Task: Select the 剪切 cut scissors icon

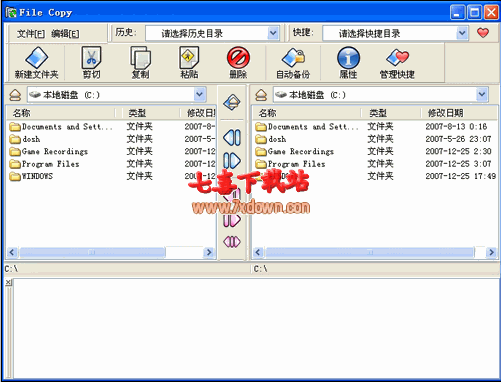Action: [x=91, y=58]
